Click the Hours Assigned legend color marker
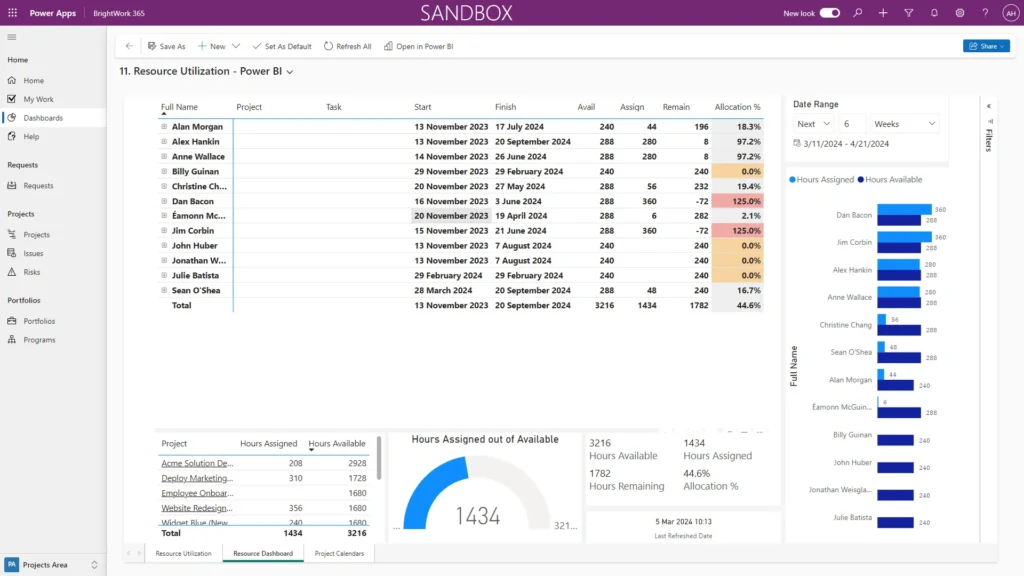The image size is (1024, 576). (793, 180)
